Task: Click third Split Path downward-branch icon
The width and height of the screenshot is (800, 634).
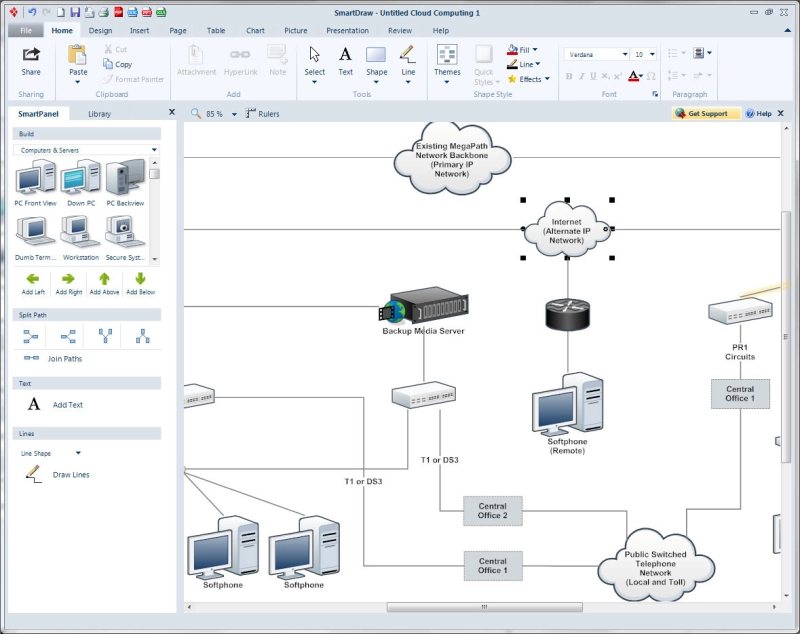Action: pos(105,336)
